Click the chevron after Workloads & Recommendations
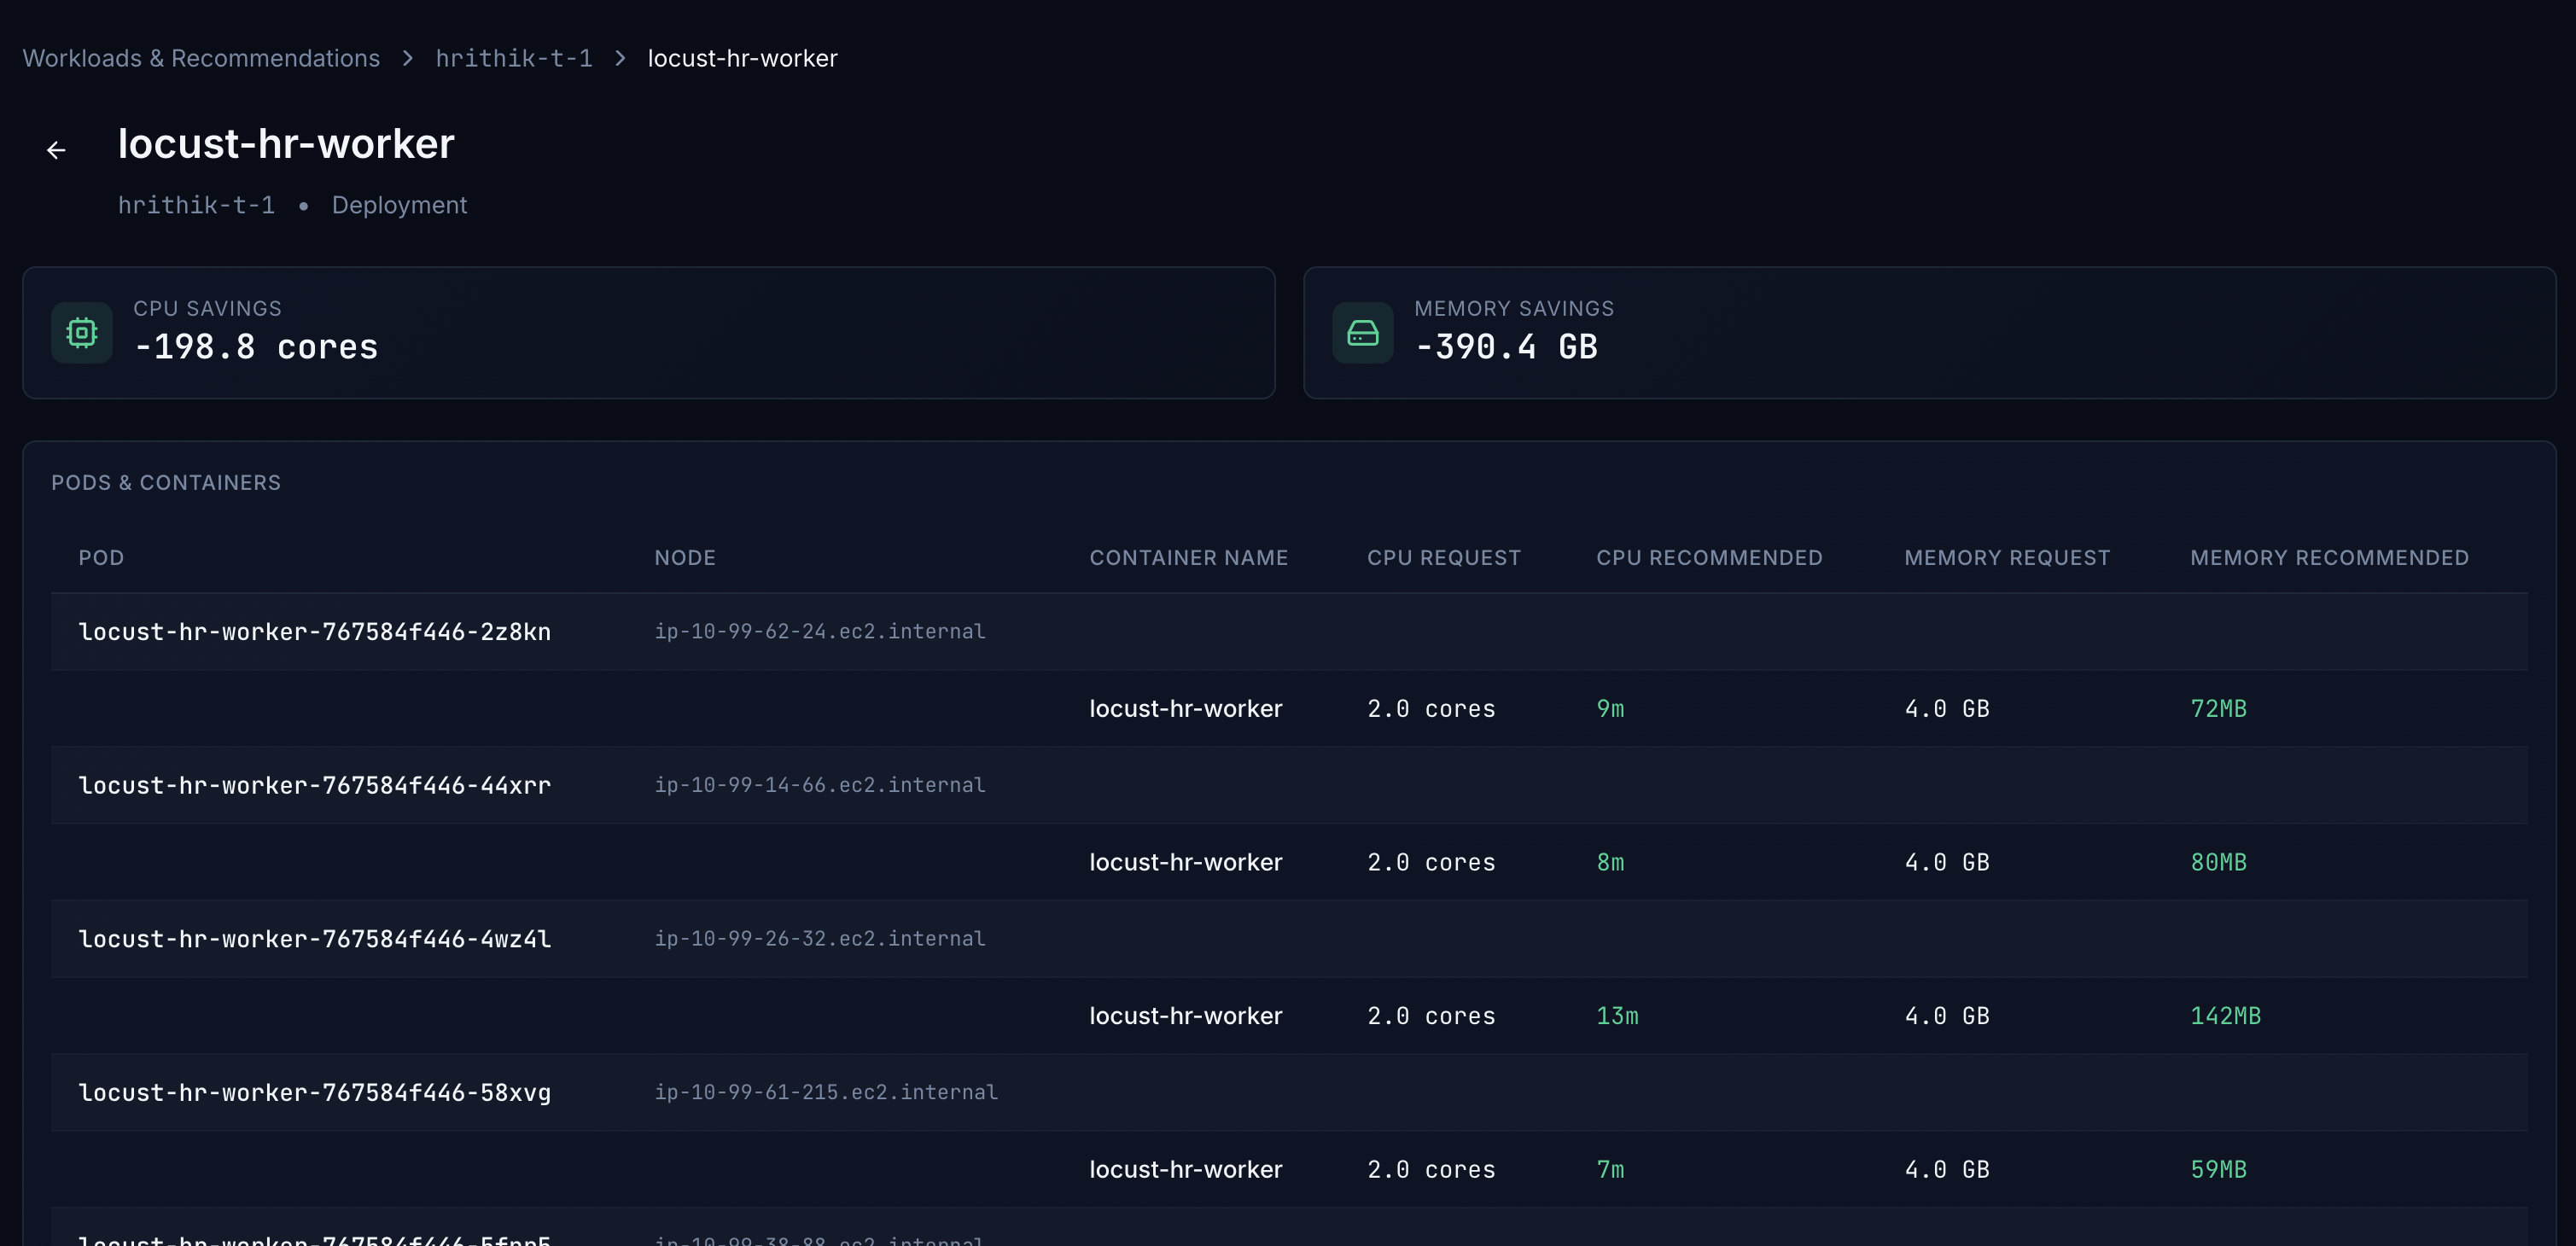This screenshot has height=1246, width=2576. 407,58
